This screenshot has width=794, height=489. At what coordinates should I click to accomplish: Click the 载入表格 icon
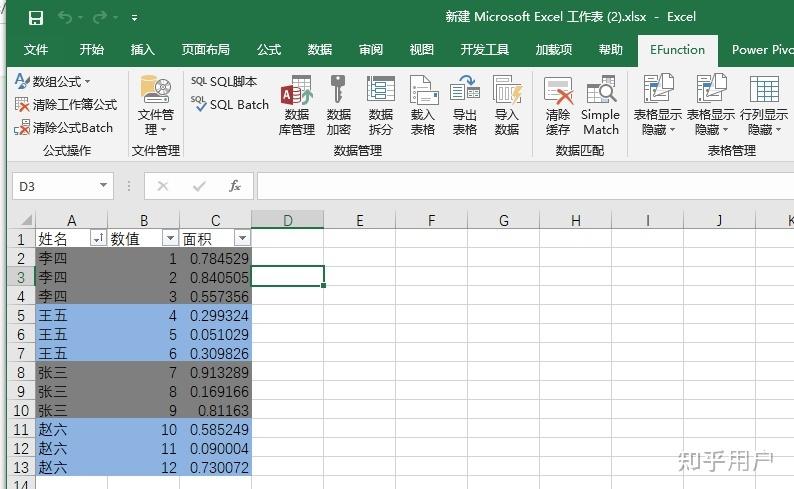point(423,90)
